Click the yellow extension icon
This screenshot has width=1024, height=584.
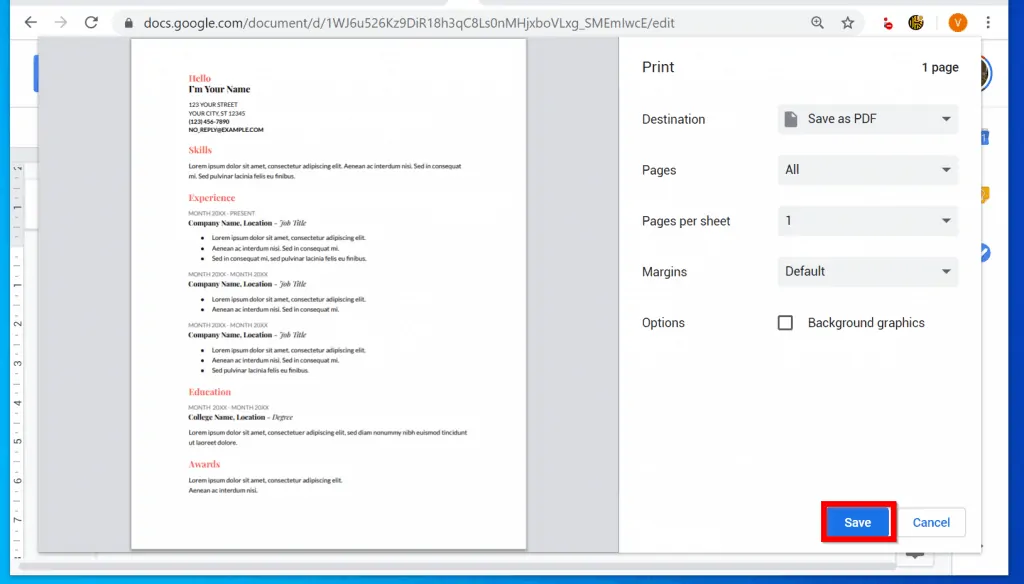918,22
